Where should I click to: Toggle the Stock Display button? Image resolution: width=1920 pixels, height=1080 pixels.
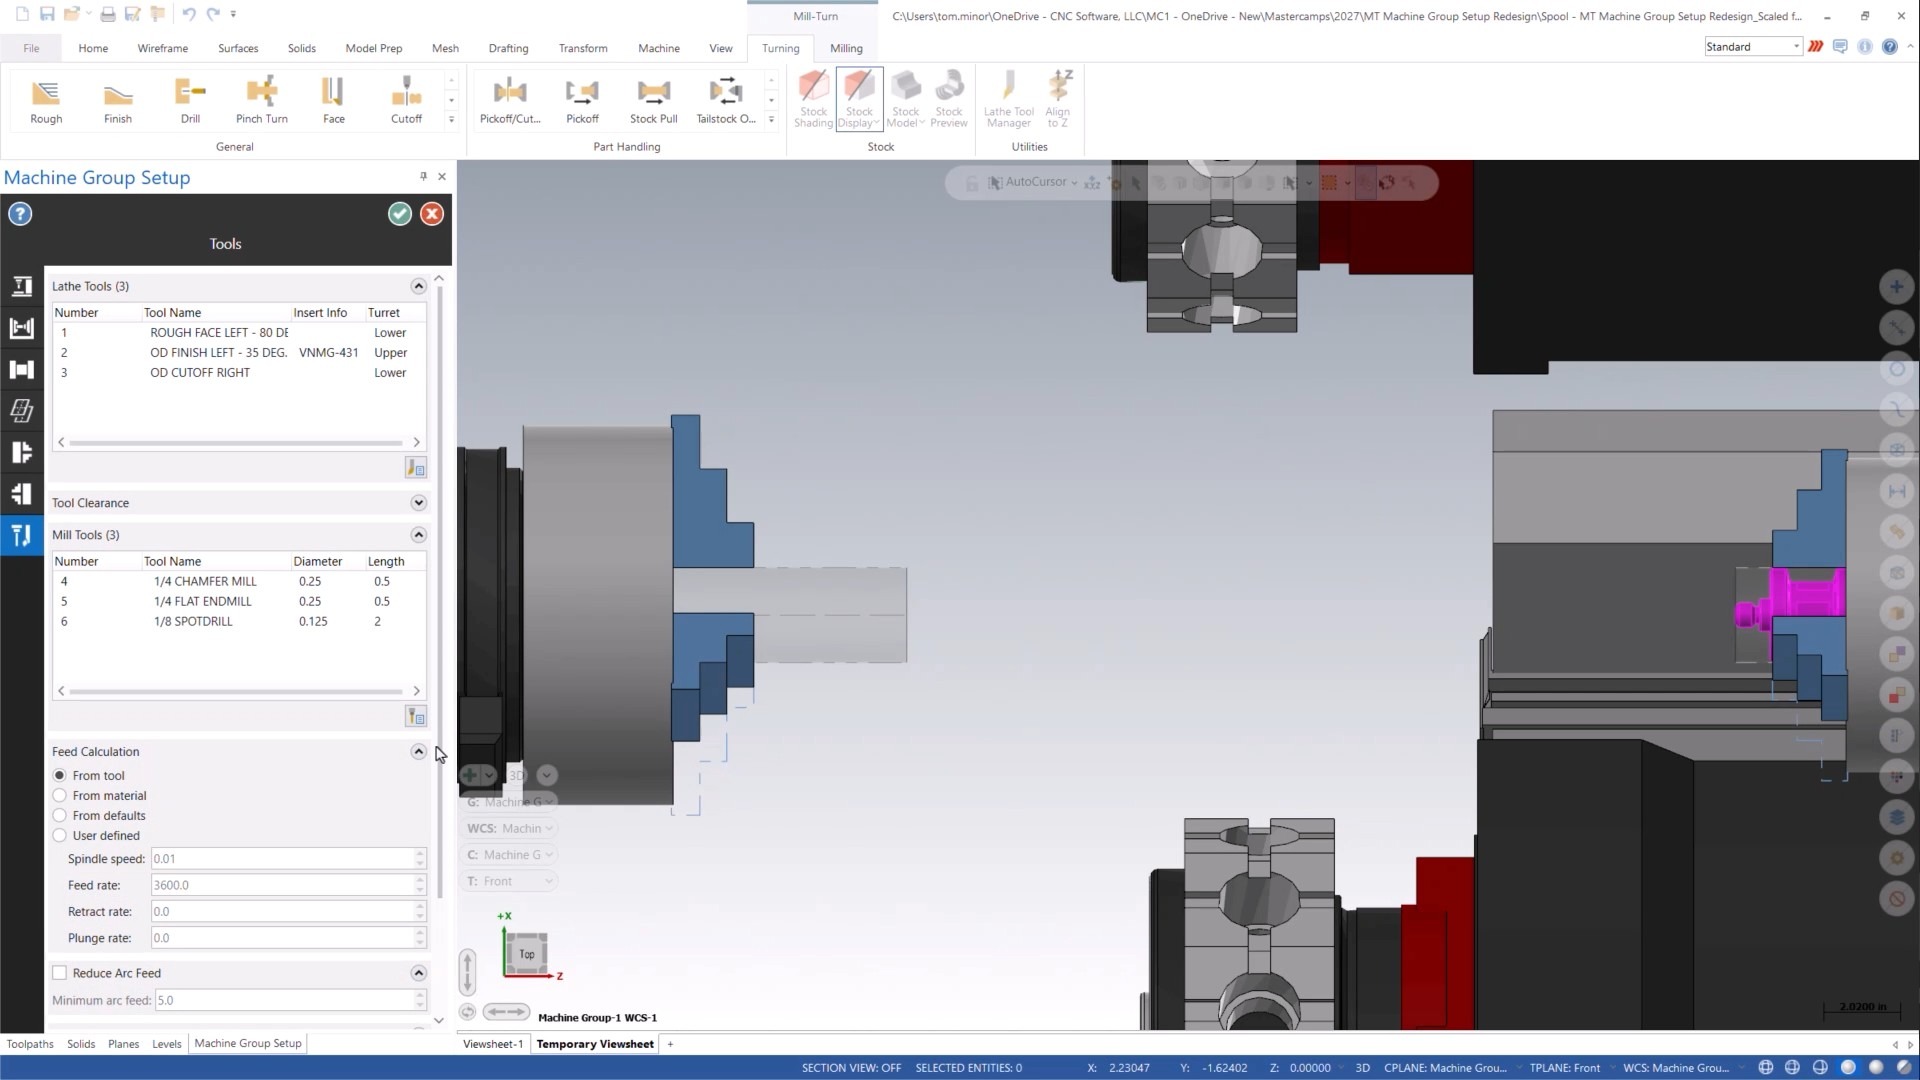[x=859, y=99]
